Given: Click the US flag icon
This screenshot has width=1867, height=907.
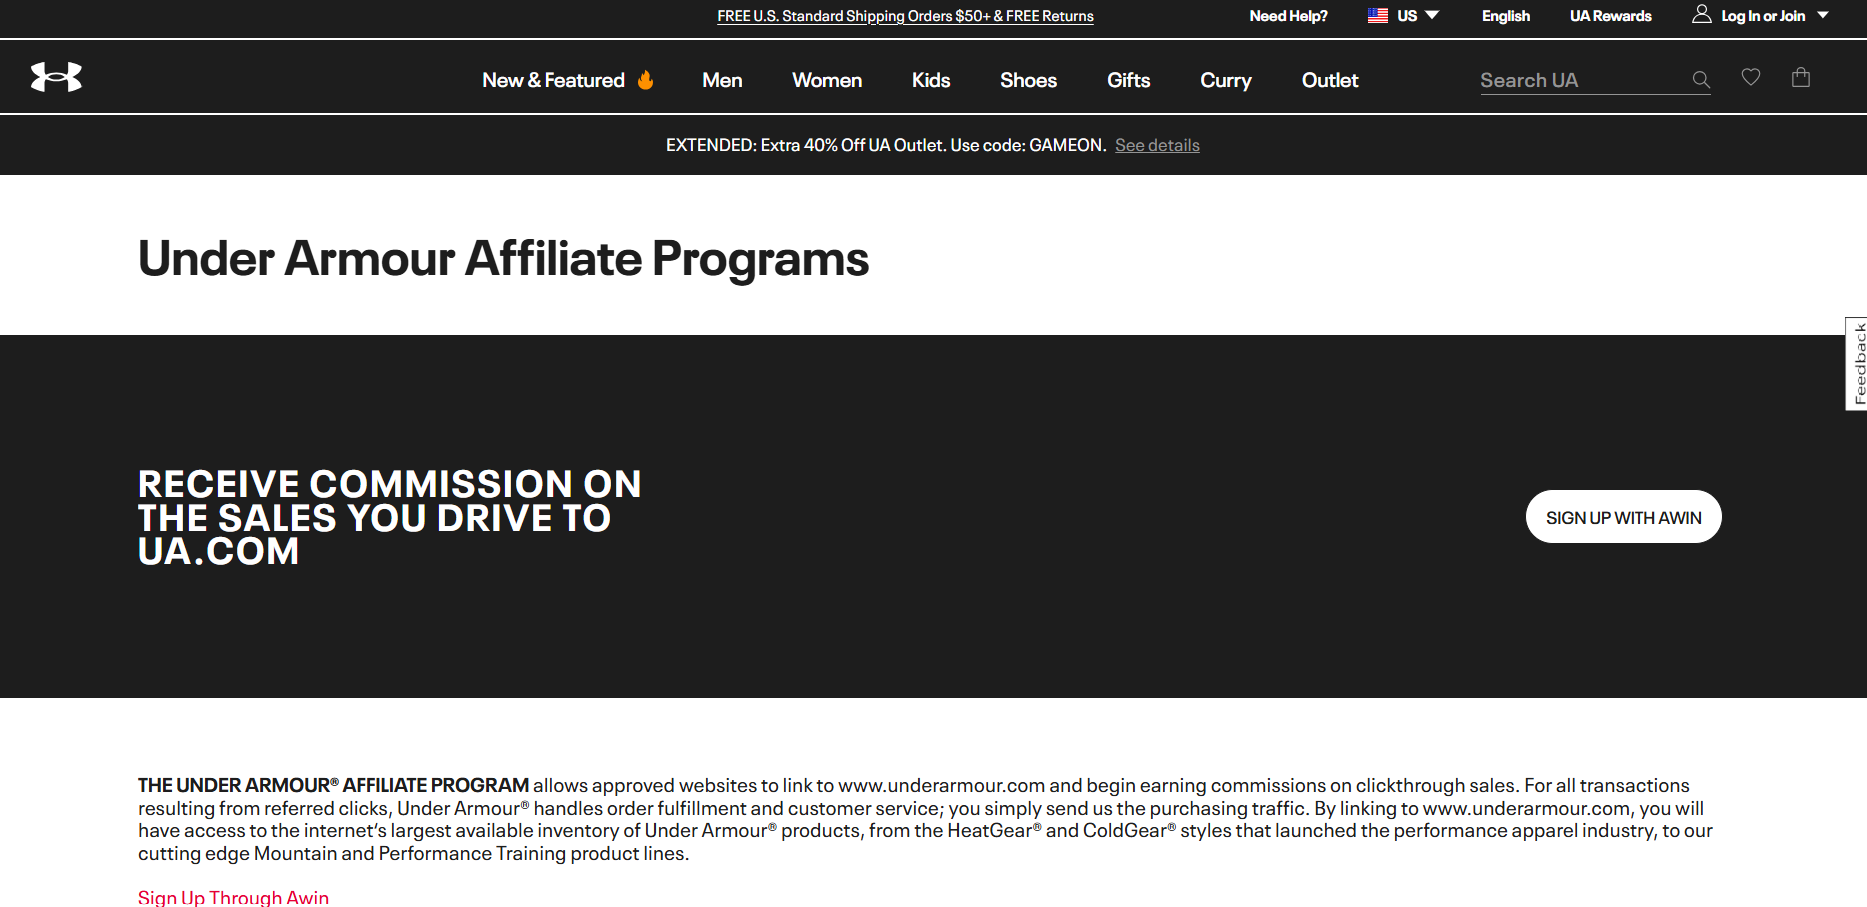Looking at the screenshot, I should pos(1377,14).
